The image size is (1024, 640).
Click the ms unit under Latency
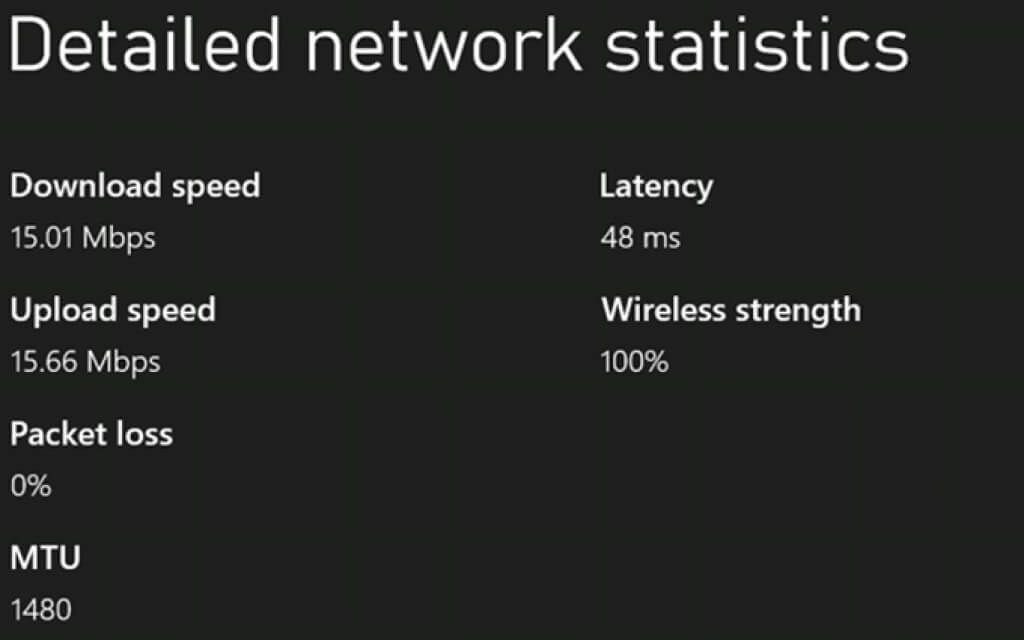click(x=663, y=238)
